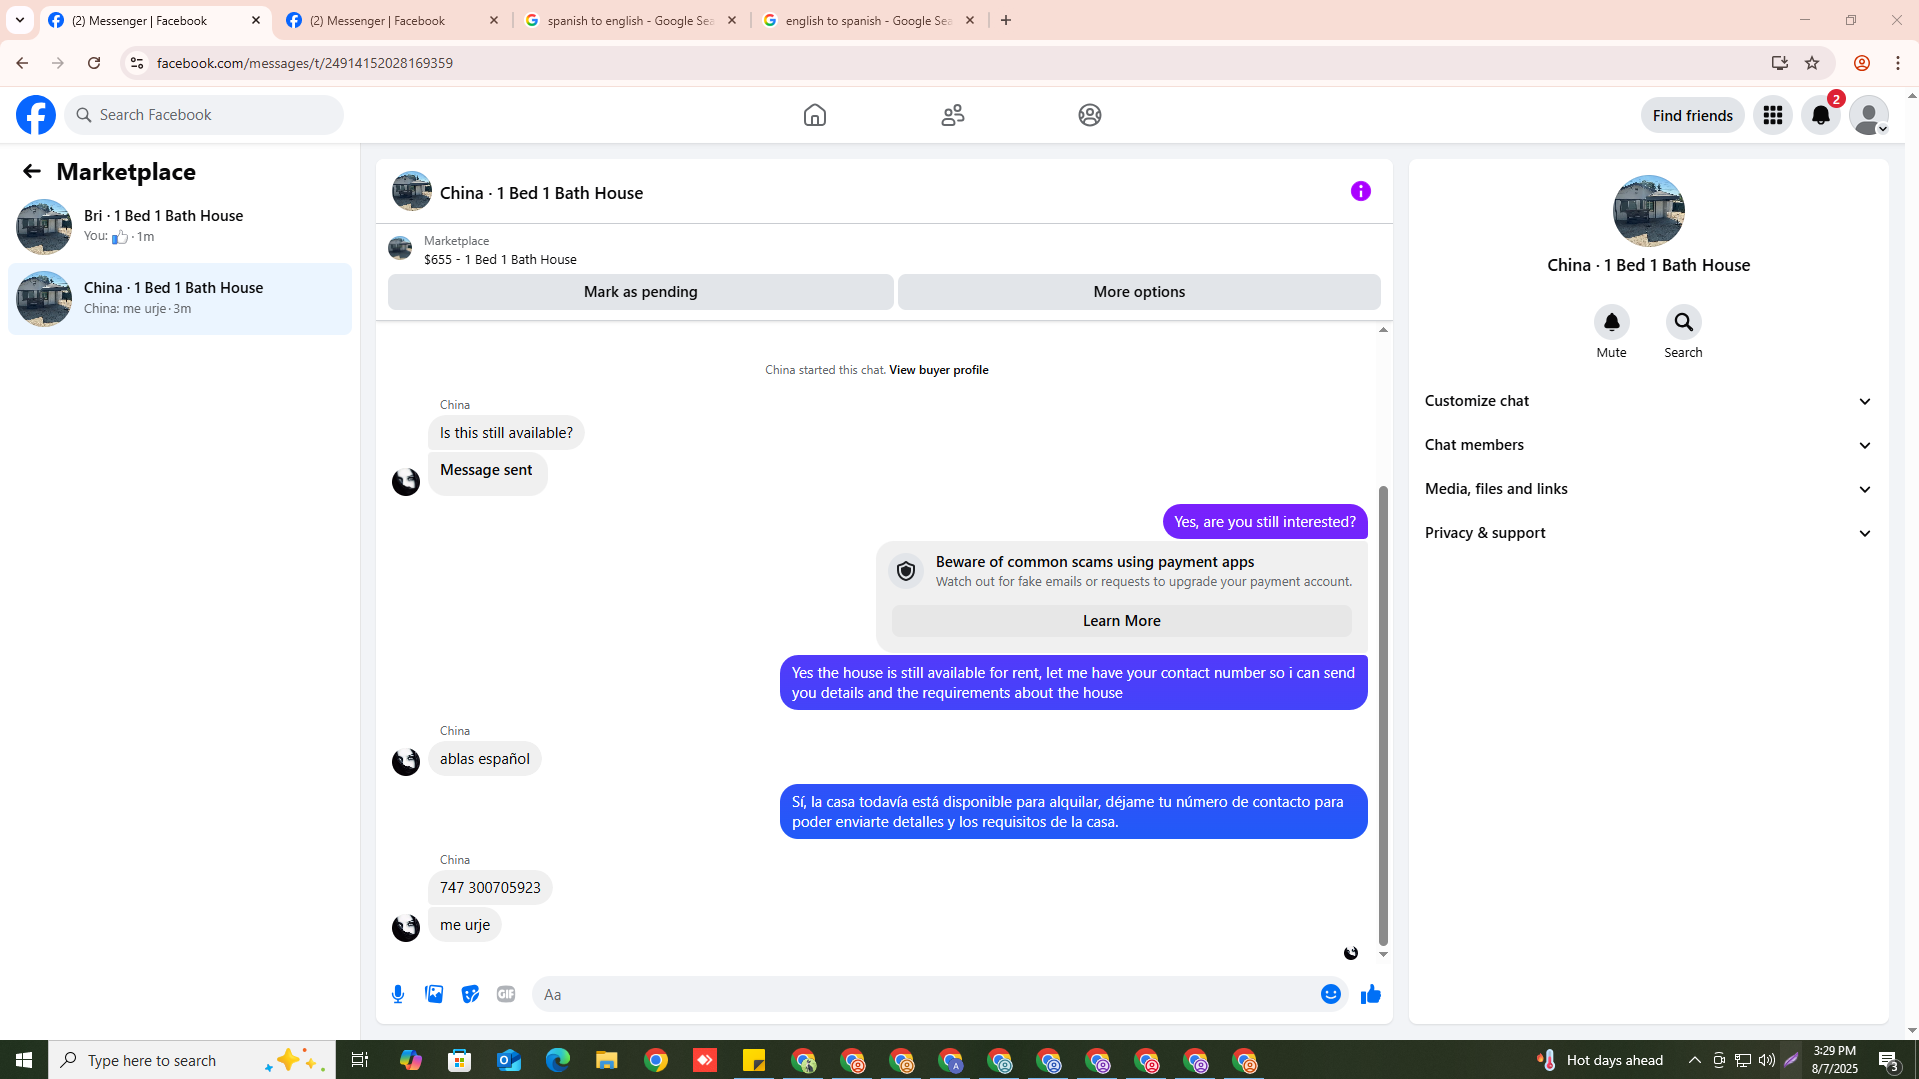Open a new browser tab

tap(1006, 20)
